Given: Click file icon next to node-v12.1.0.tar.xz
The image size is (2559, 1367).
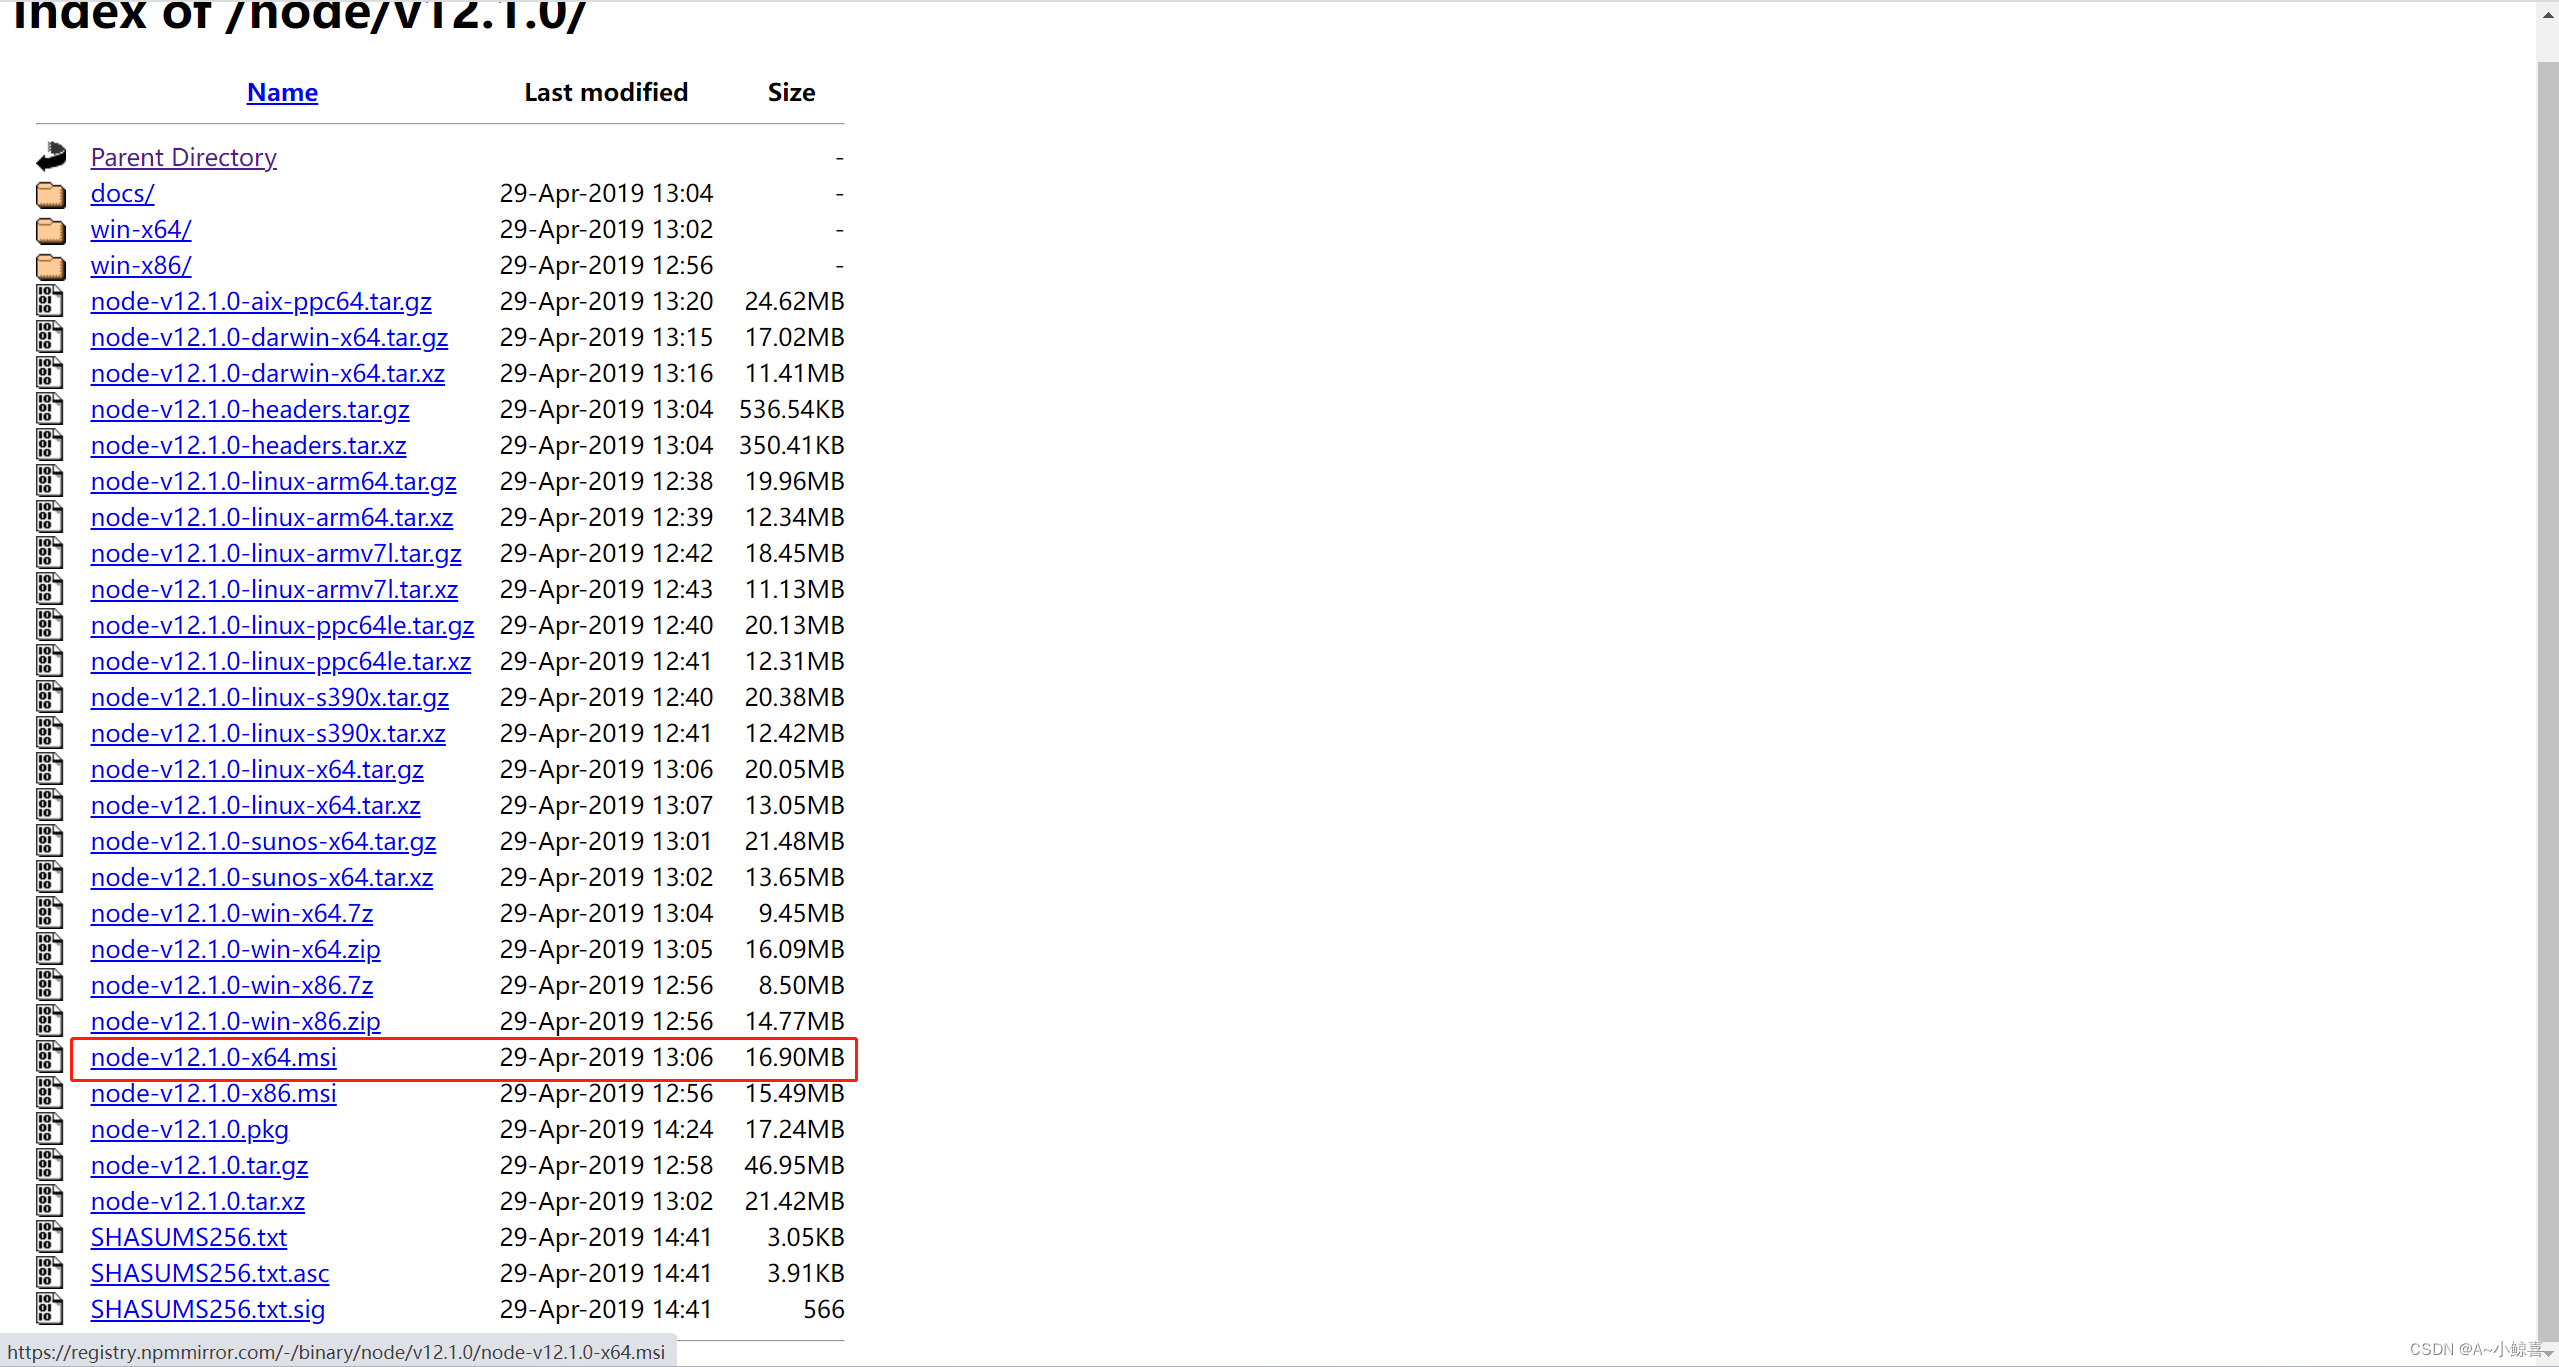Looking at the screenshot, I should [x=50, y=1201].
